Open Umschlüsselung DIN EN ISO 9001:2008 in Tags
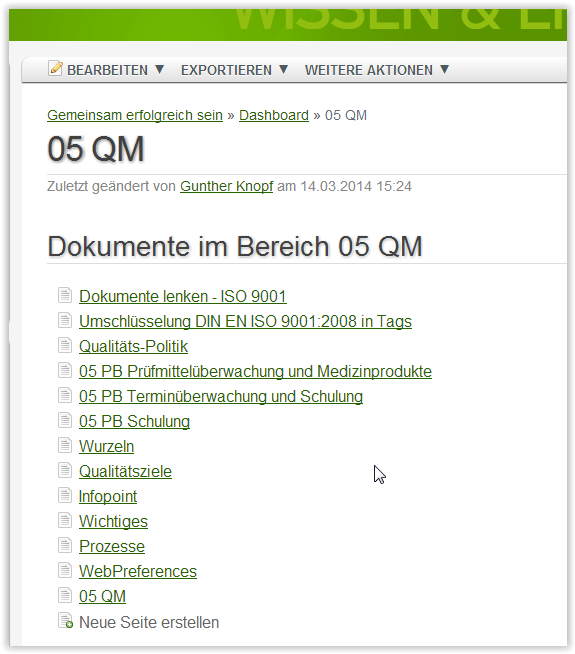This screenshot has width=575, height=654. pyautogui.click(x=246, y=322)
